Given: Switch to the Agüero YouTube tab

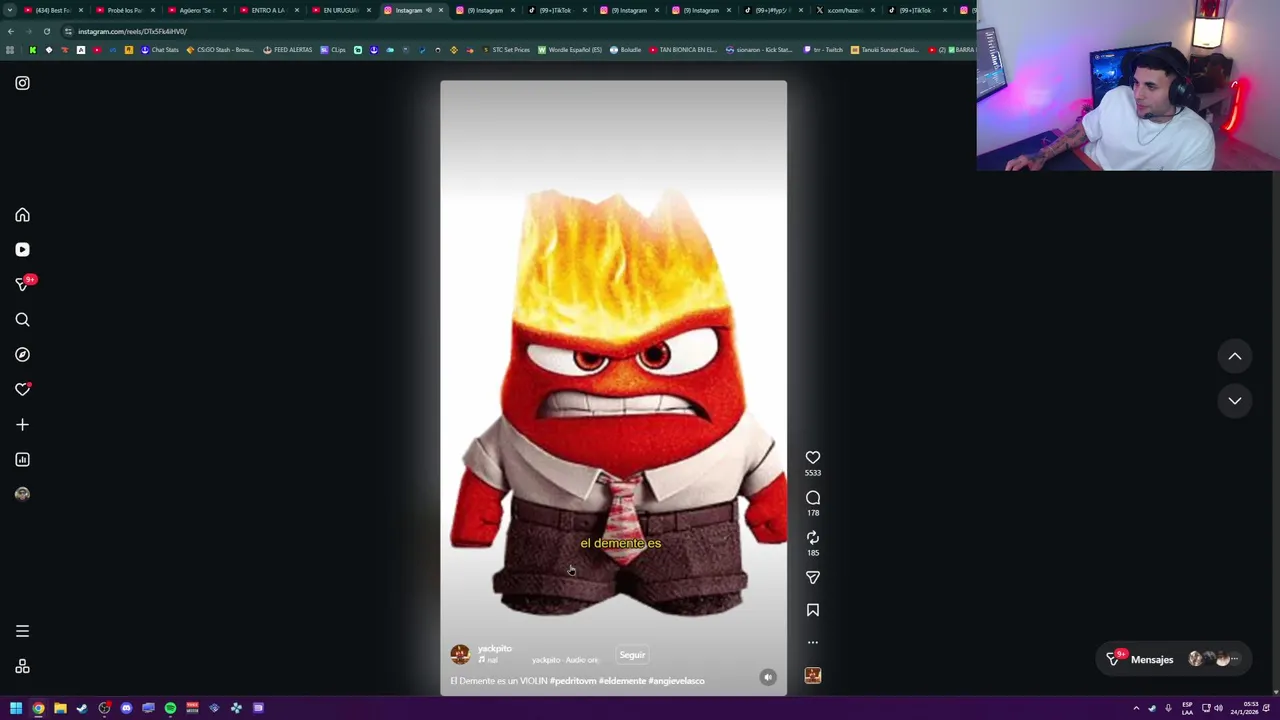Looking at the screenshot, I should click(196, 10).
